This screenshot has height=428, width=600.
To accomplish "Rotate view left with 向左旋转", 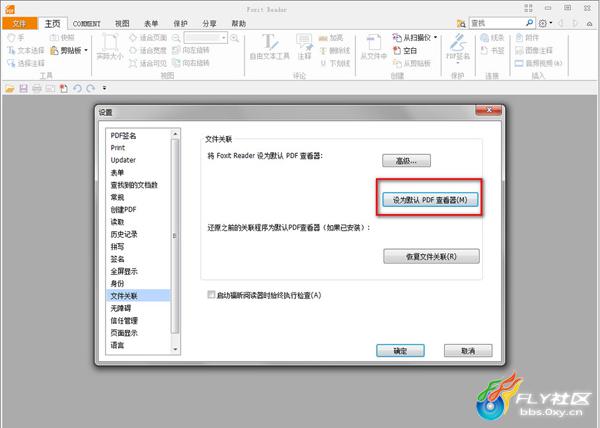I will click(x=191, y=50).
